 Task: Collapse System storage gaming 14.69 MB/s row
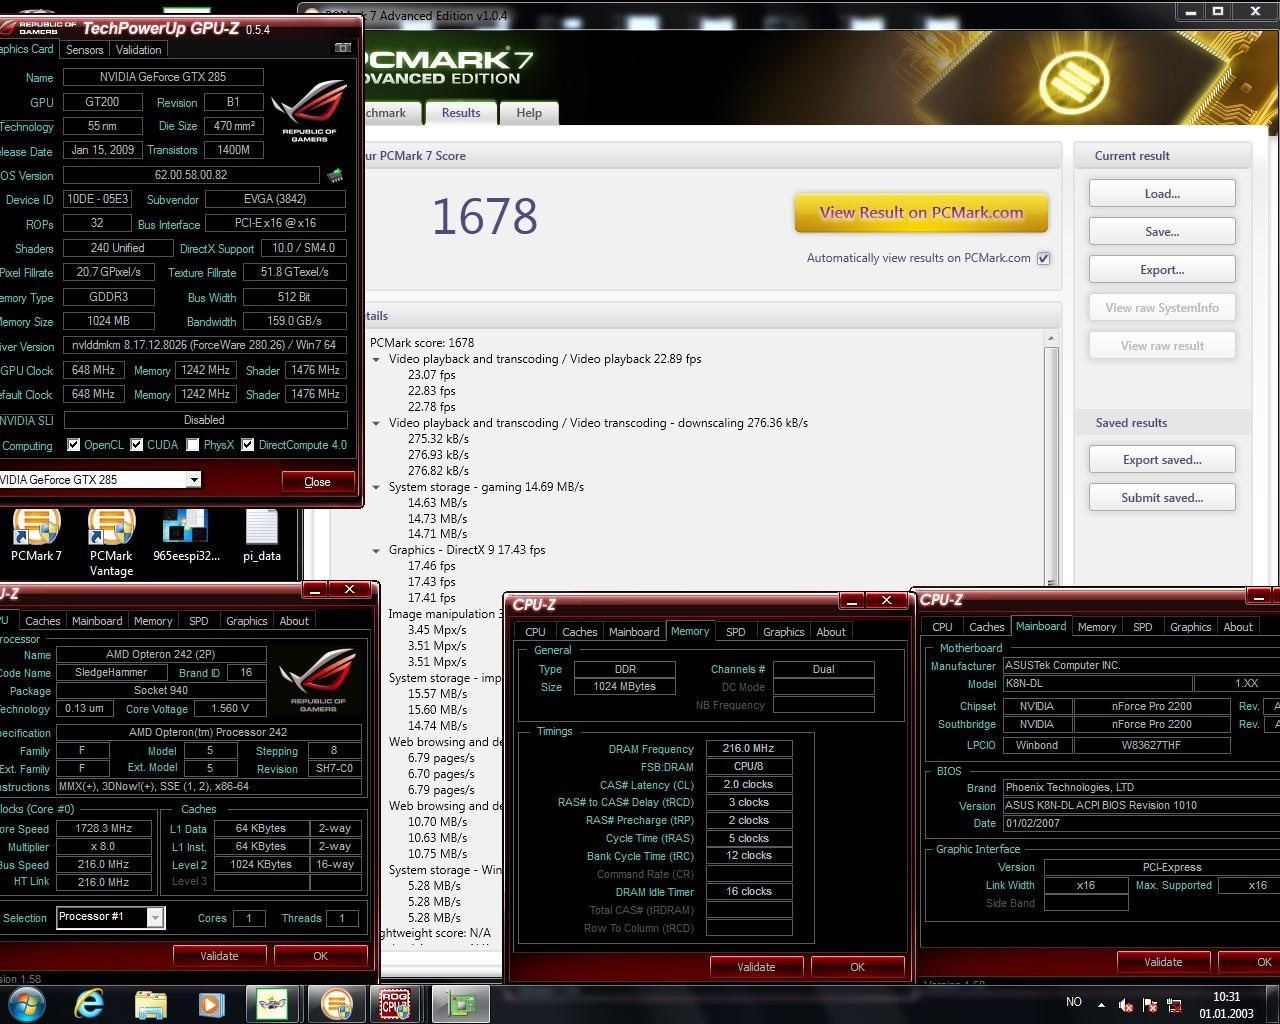pos(377,487)
